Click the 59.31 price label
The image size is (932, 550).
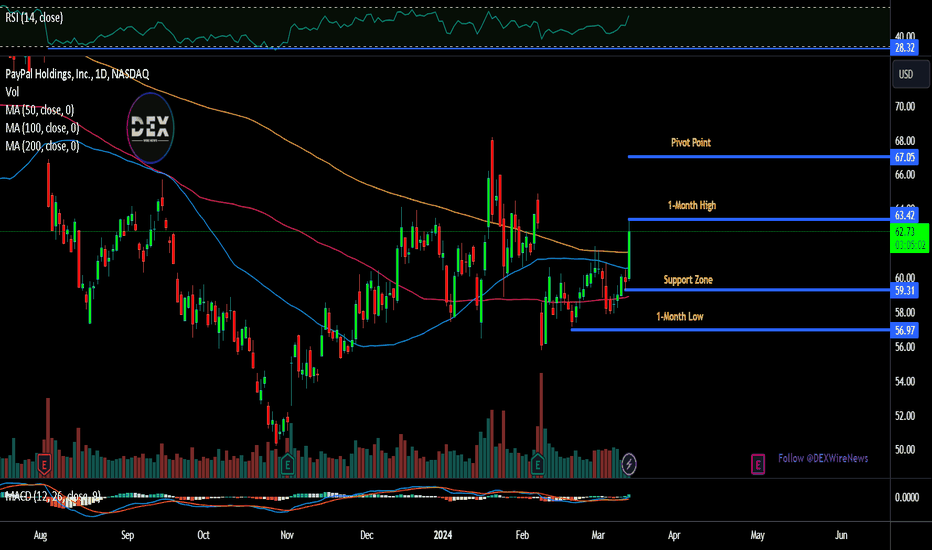pos(905,291)
